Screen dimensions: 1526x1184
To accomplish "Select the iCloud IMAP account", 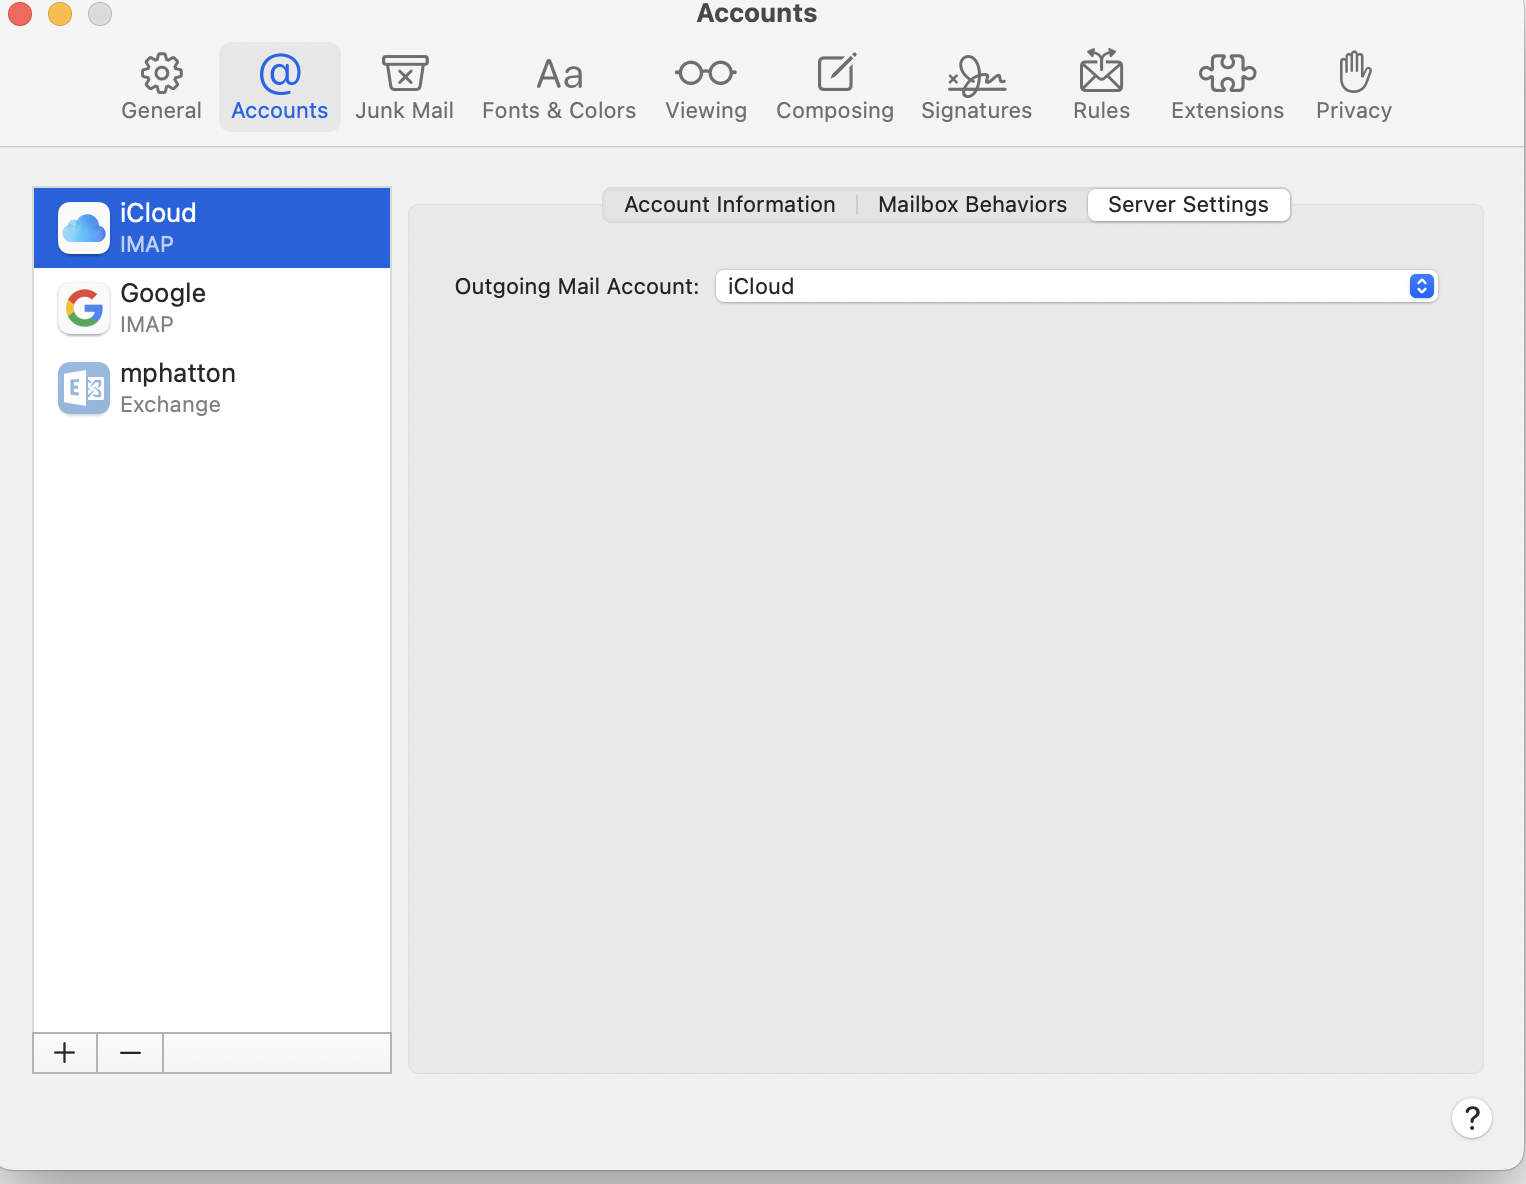I will pos(212,228).
